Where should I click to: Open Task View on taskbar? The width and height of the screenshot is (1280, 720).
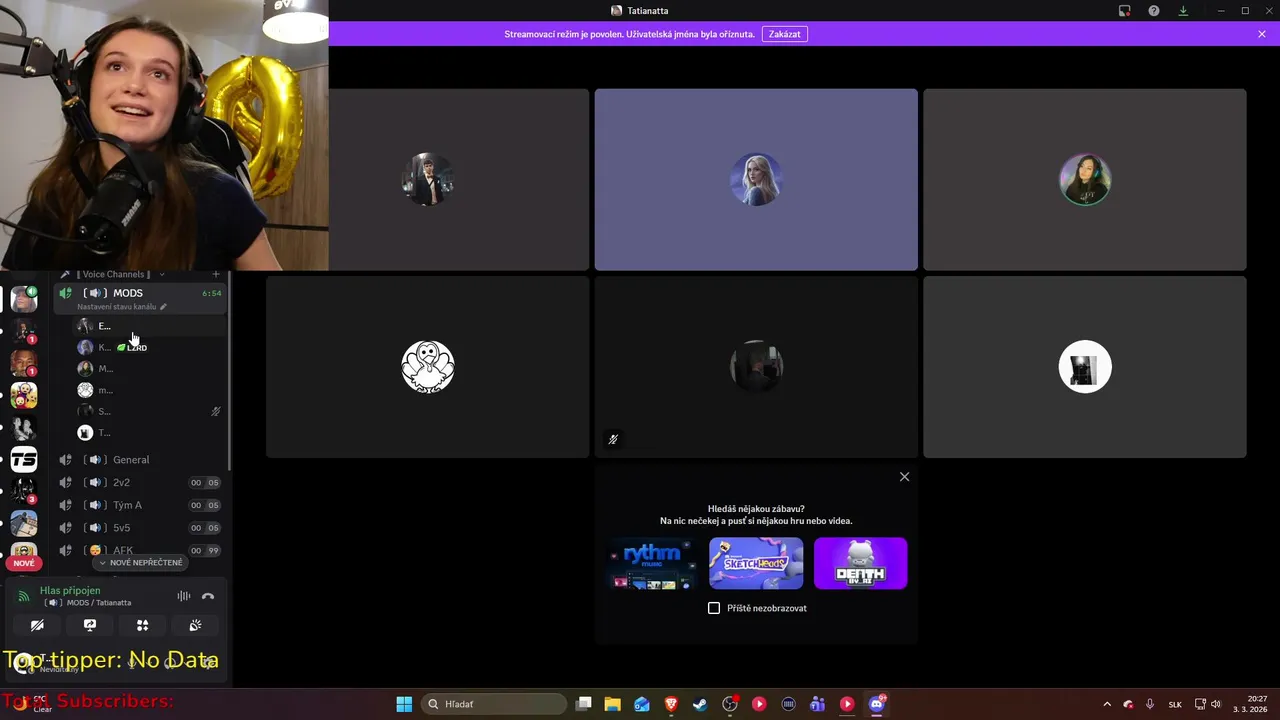pyautogui.click(x=584, y=704)
